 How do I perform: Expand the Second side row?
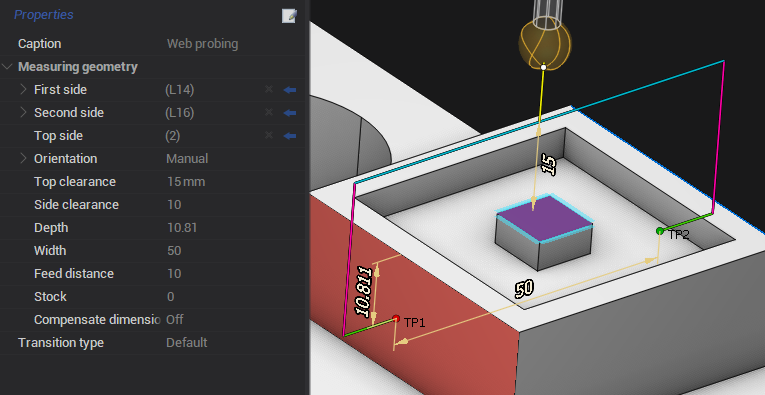[x=23, y=112]
